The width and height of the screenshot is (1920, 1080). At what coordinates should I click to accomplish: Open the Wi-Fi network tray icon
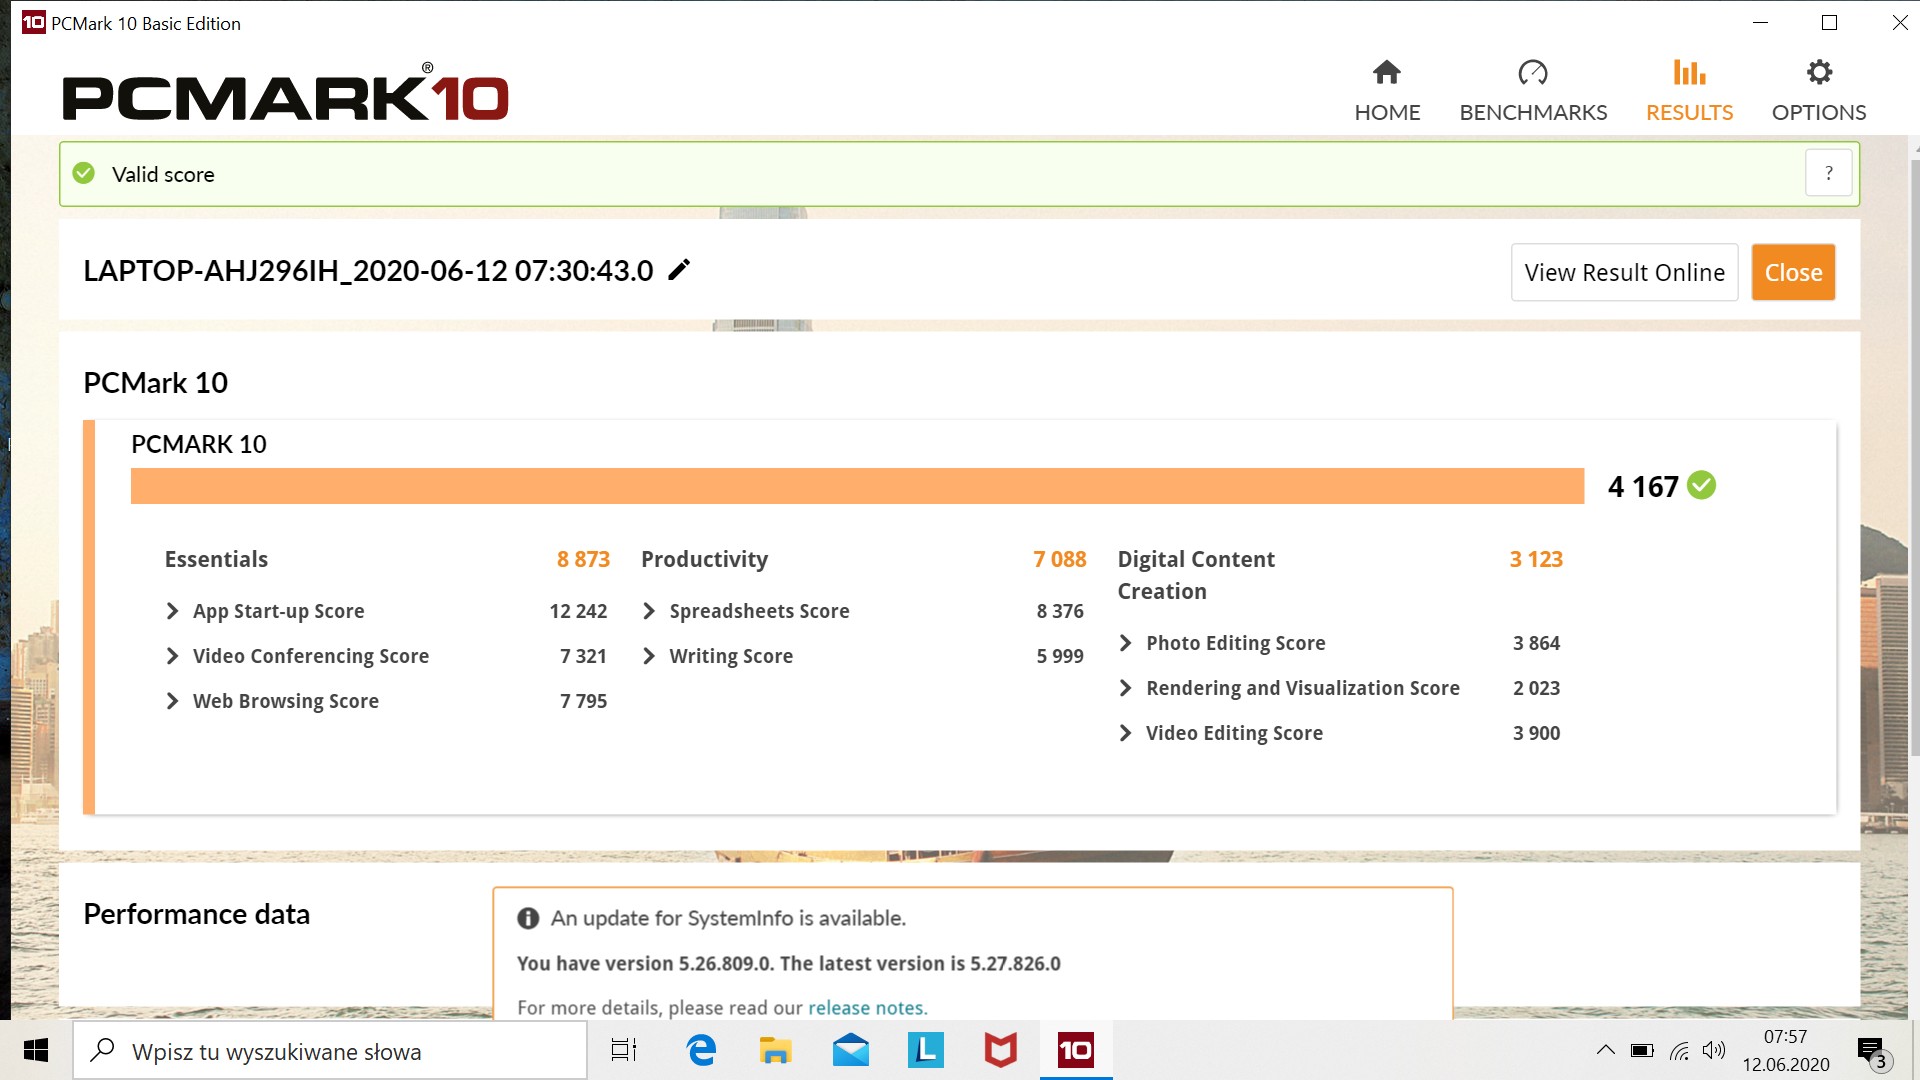click(x=1679, y=1050)
